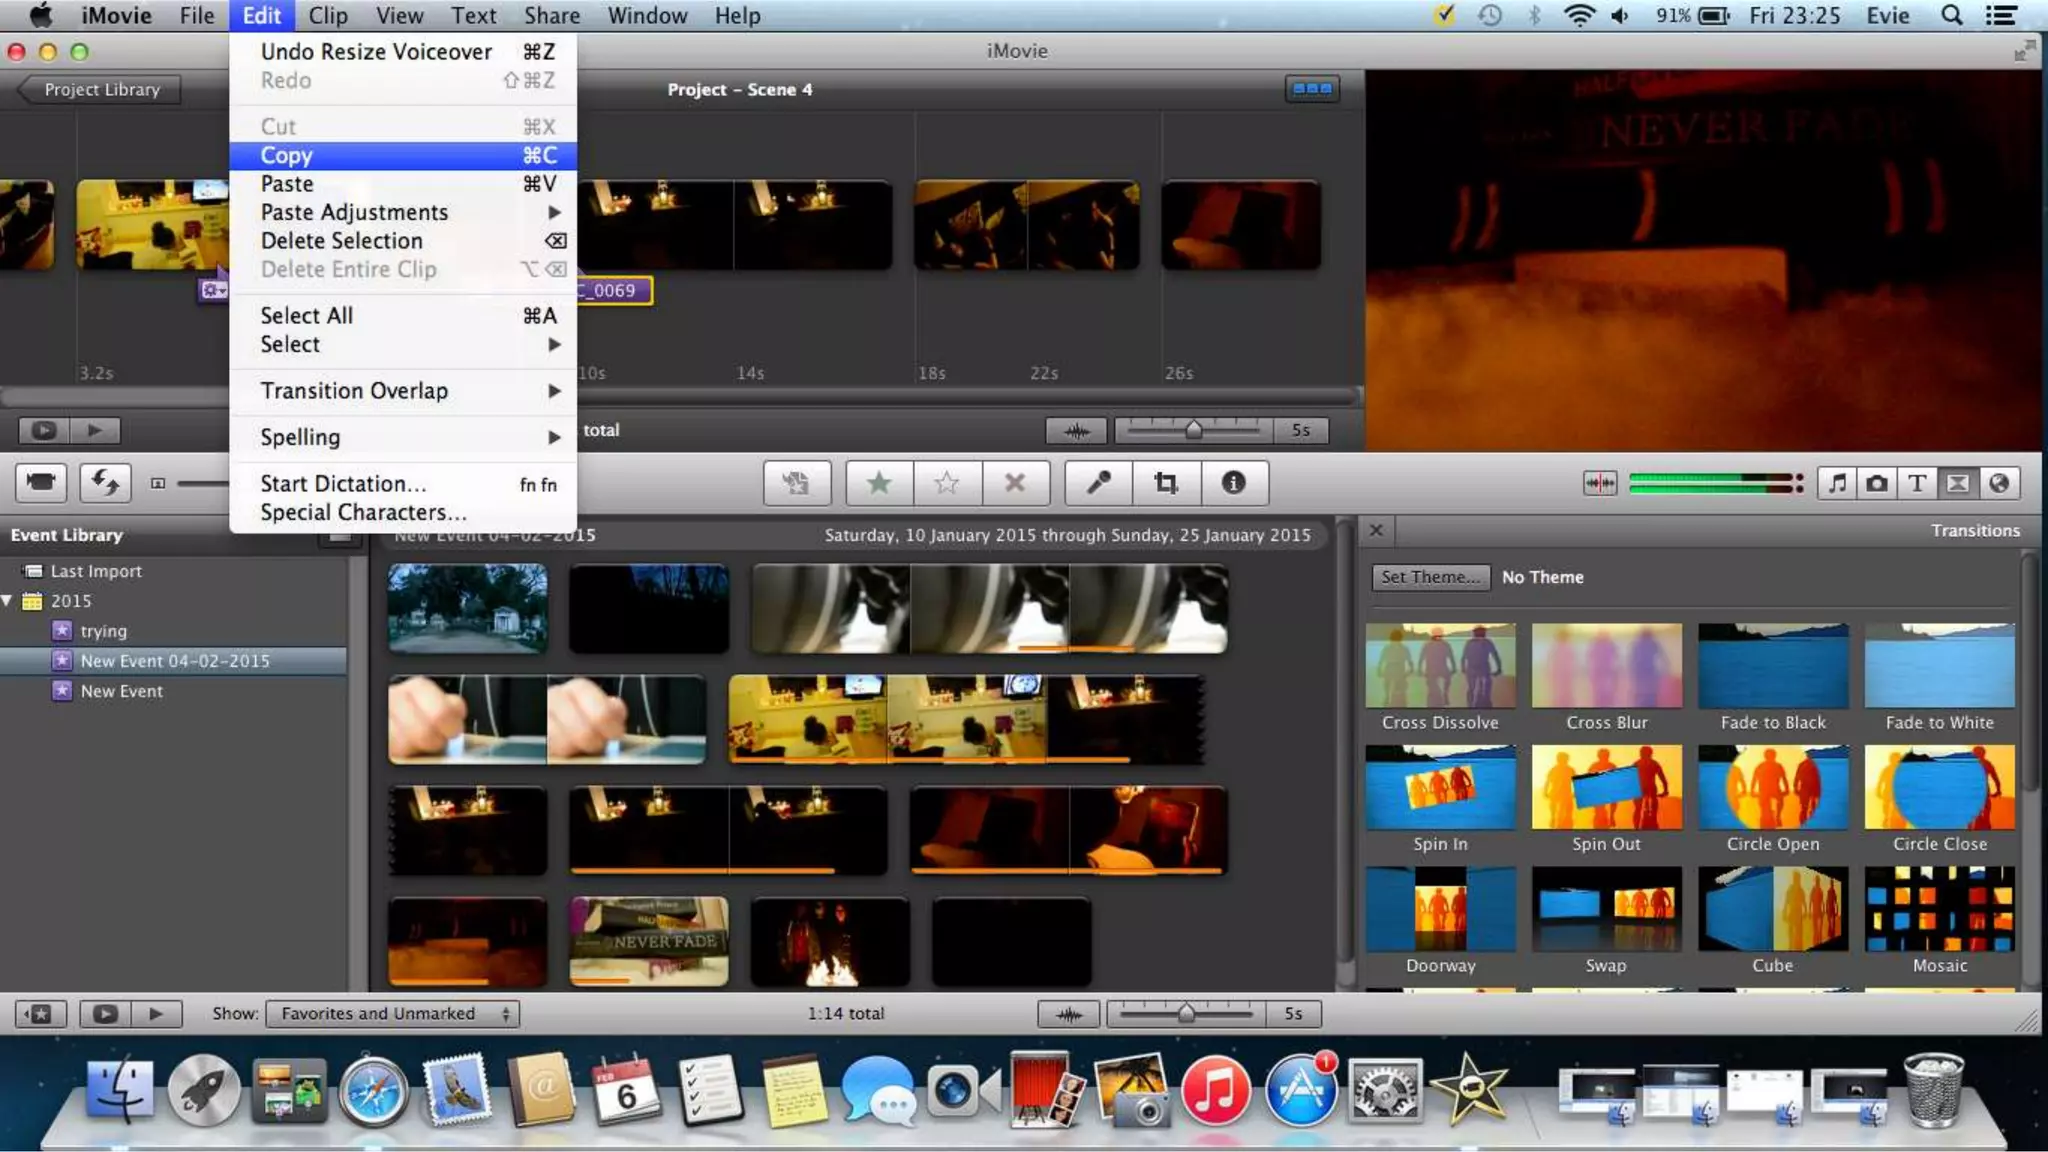Play event clips full screen in bottom bar
The height and width of the screenshot is (1152, 2048).
[105, 1013]
